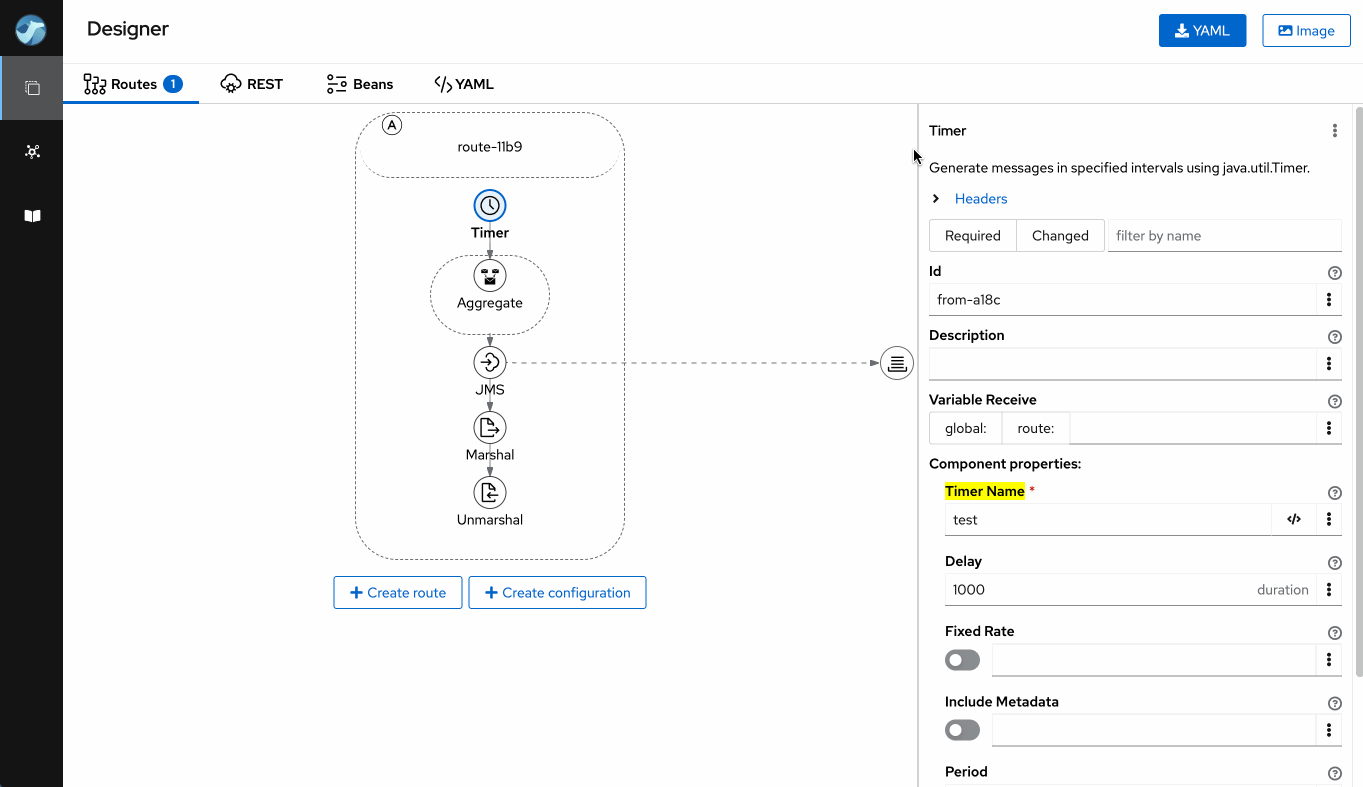Click the Unmarshal step icon
1363x787 pixels.
(x=490, y=493)
